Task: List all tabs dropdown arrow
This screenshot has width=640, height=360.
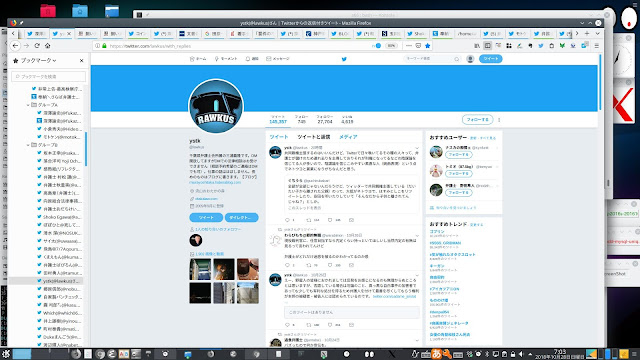Action: (598, 33)
